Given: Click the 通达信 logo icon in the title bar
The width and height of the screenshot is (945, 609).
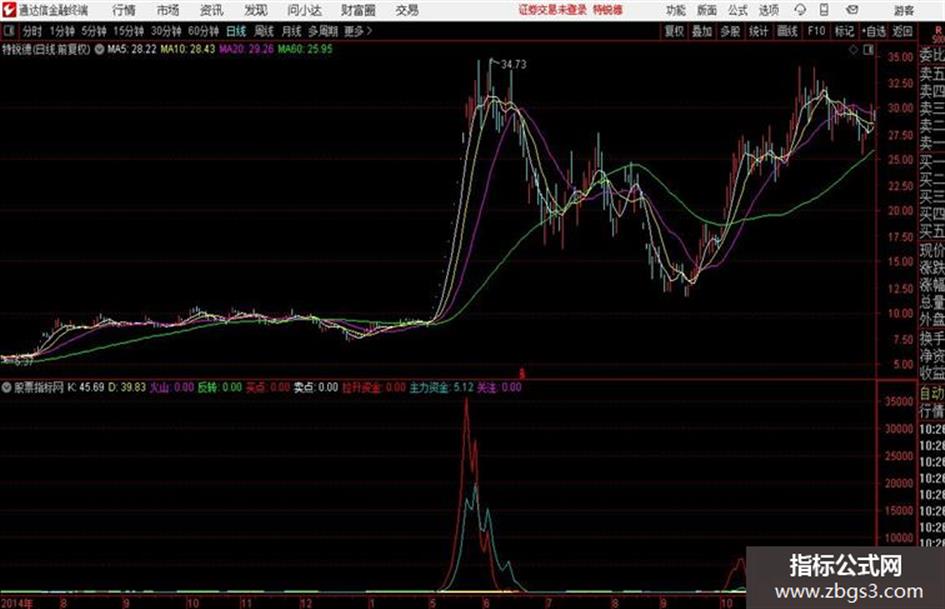Looking at the screenshot, I should (9, 10).
